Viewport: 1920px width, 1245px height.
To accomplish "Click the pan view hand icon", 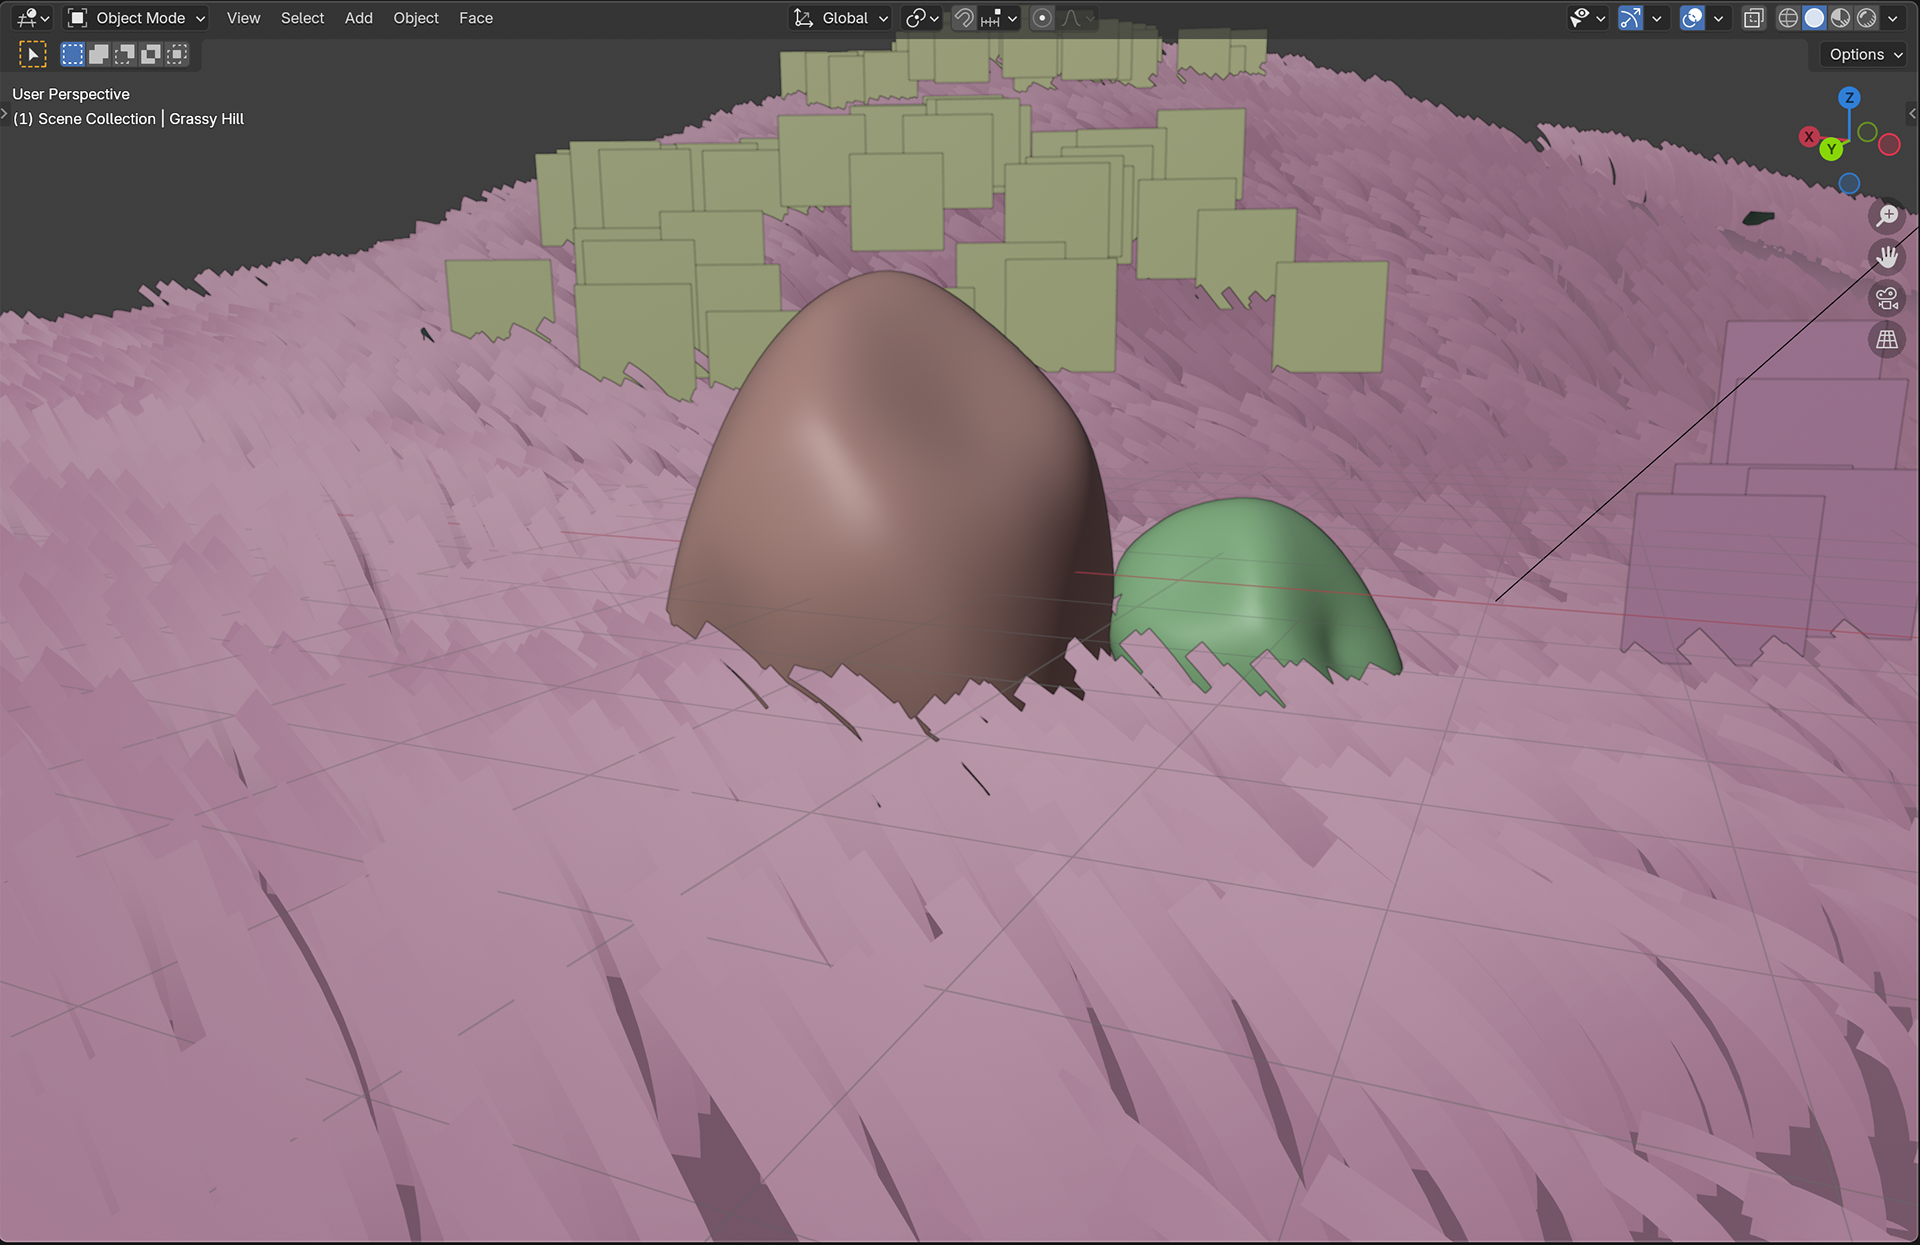I will [x=1887, y=257].
